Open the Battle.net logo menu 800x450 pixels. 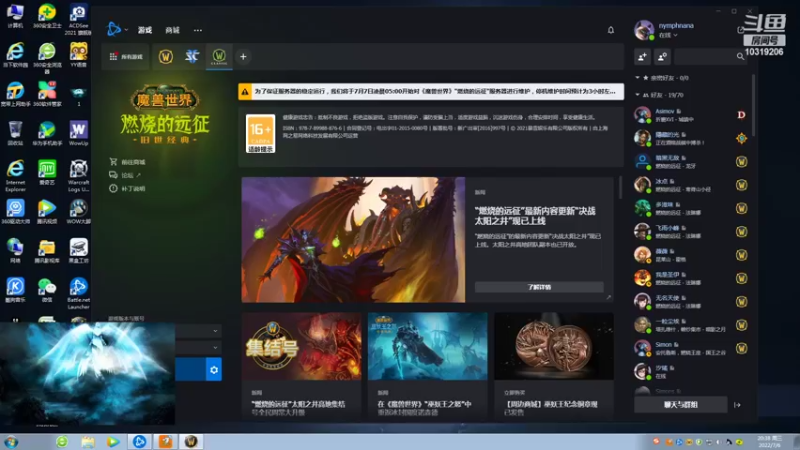click(117, 30)
